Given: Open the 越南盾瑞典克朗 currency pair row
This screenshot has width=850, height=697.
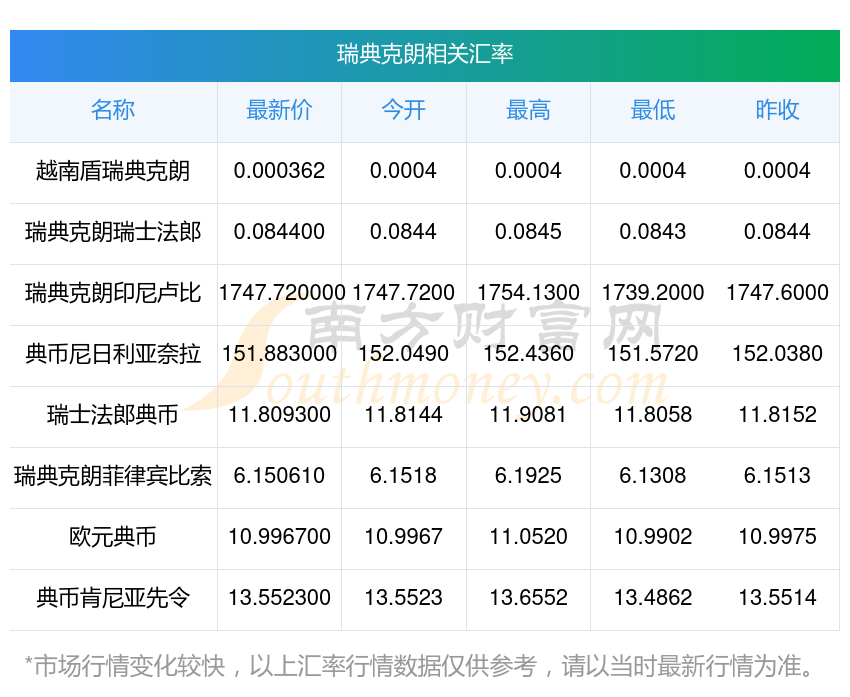Looking at the screenshot, I should point(113,171).
